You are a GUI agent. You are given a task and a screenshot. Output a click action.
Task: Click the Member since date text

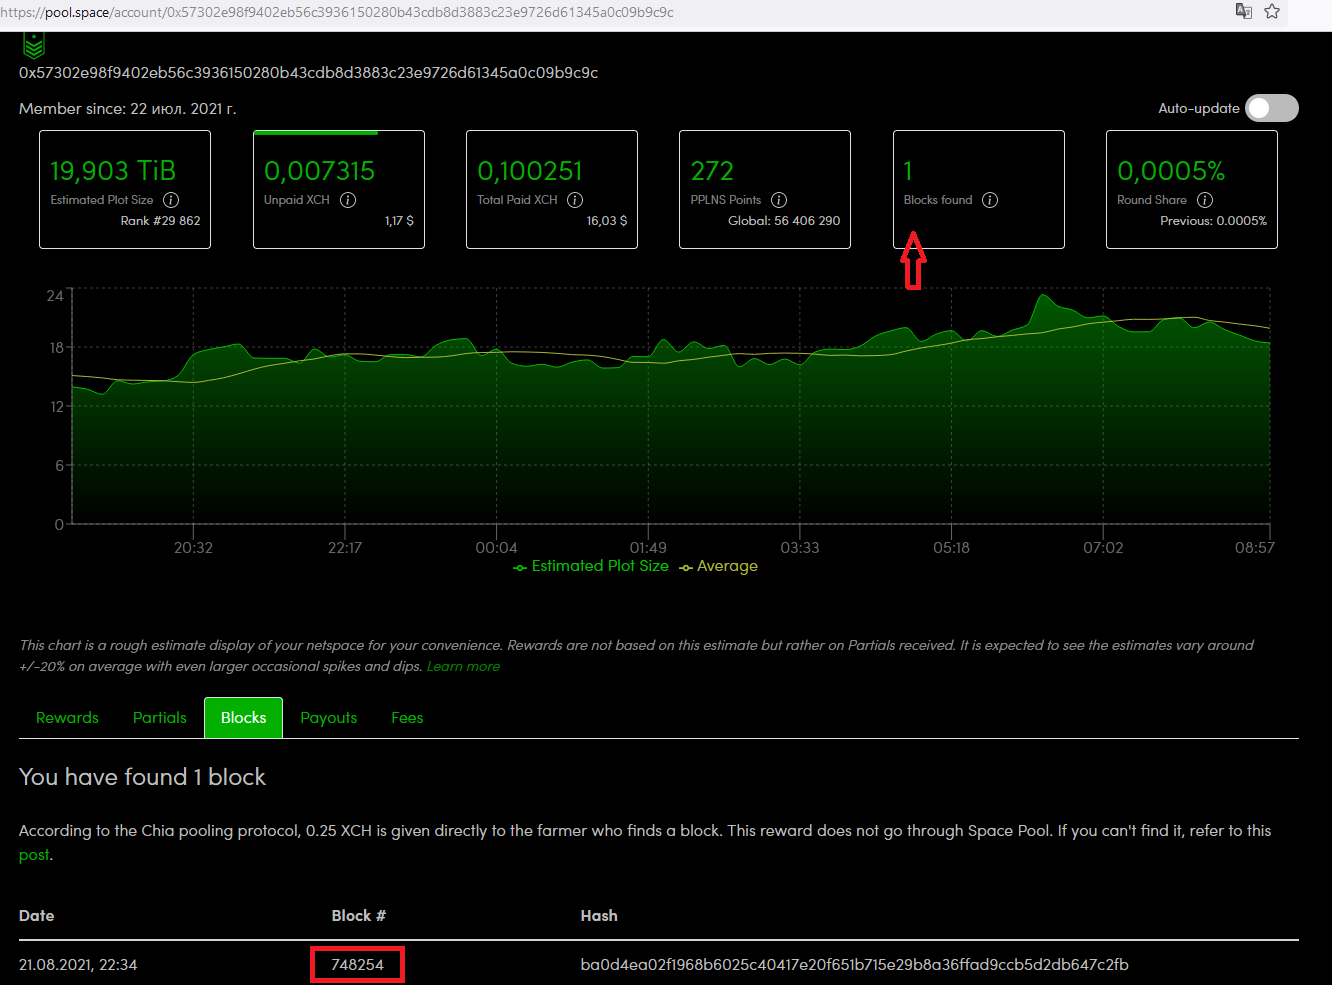tap(128, 109)
